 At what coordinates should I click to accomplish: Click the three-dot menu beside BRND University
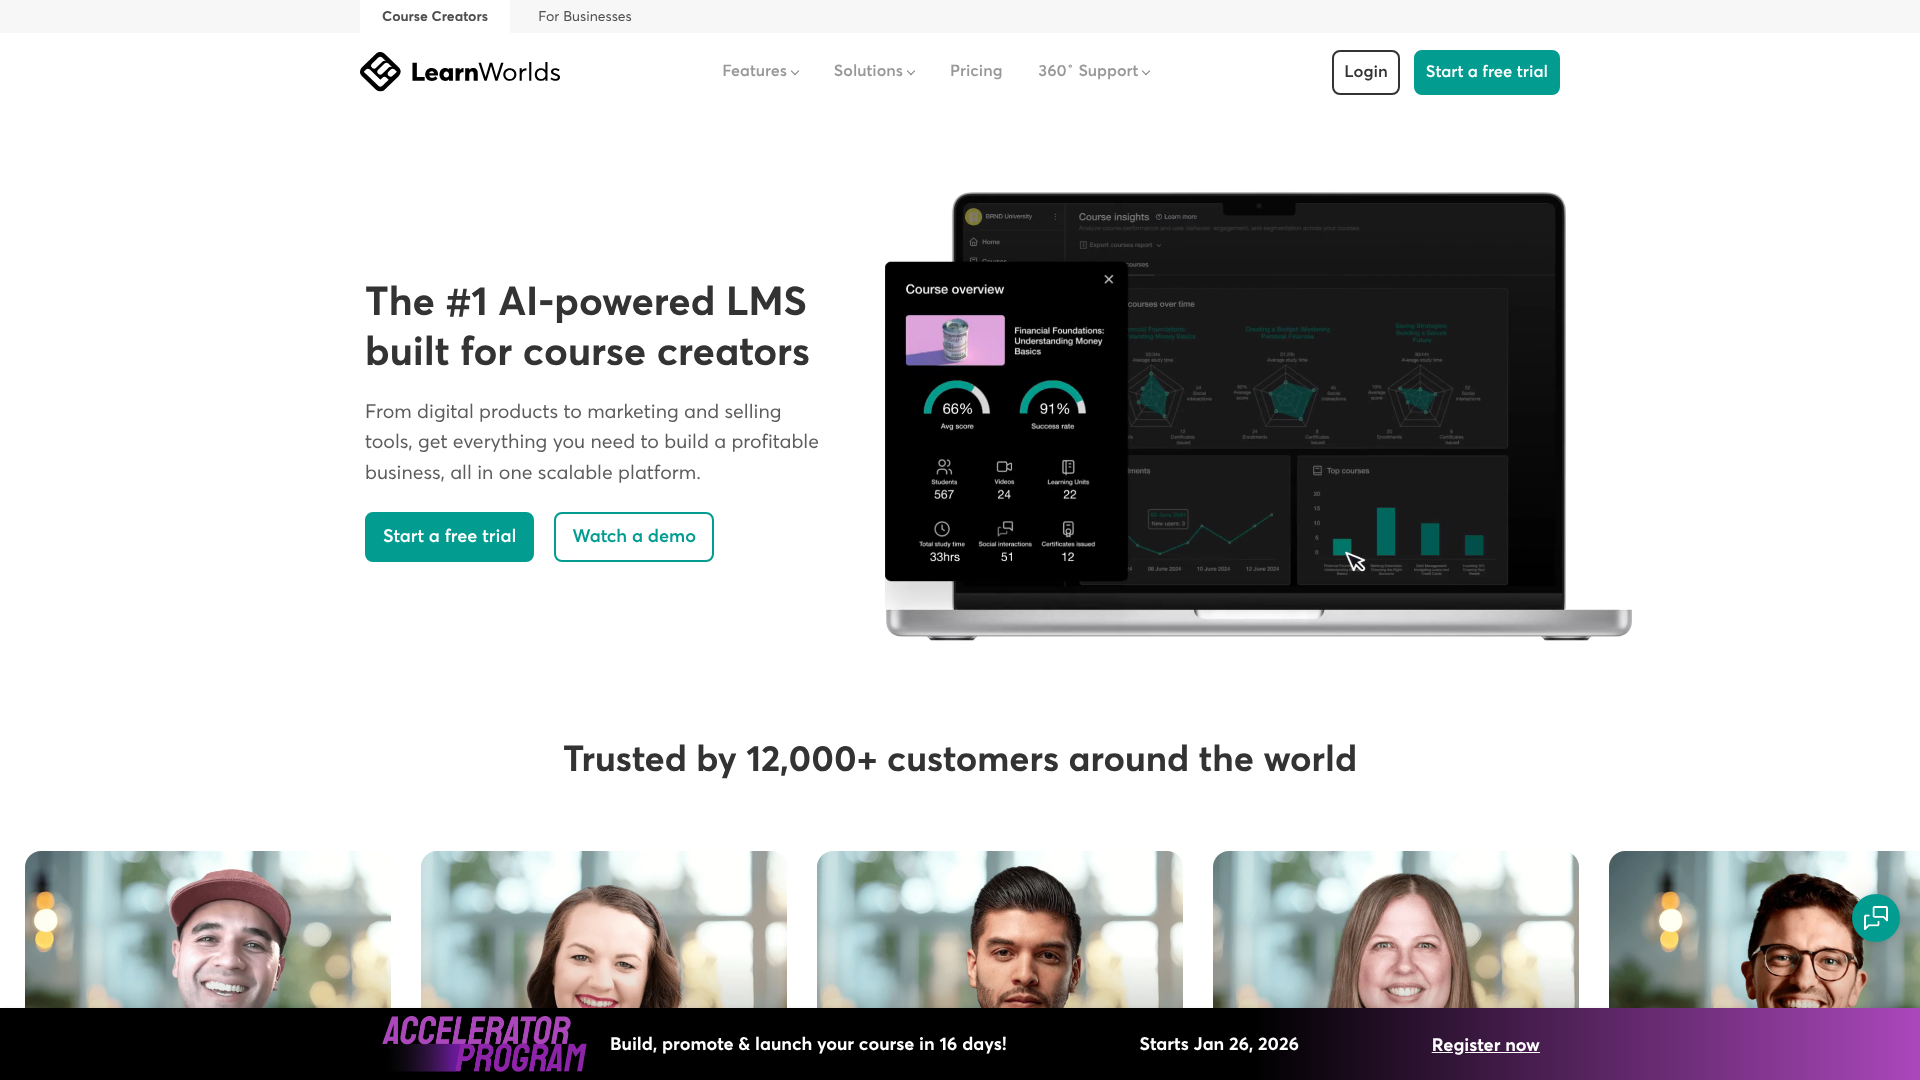1055,217
